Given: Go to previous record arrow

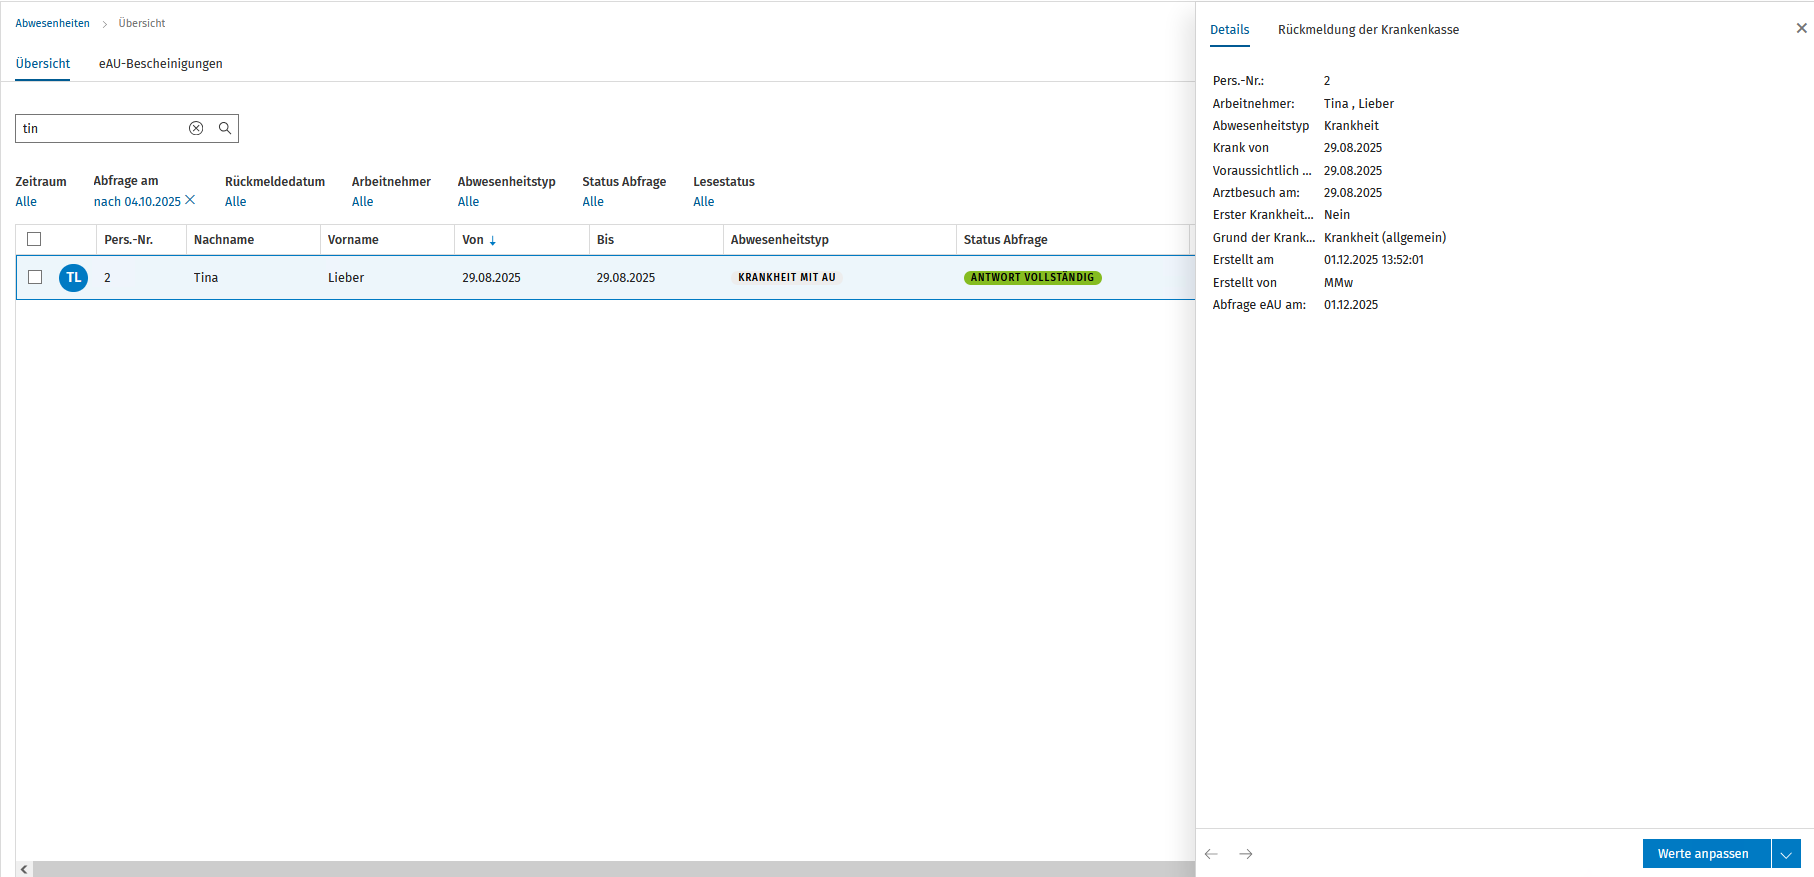Looking at the screenshot, I should click(x=1211, y=854).
